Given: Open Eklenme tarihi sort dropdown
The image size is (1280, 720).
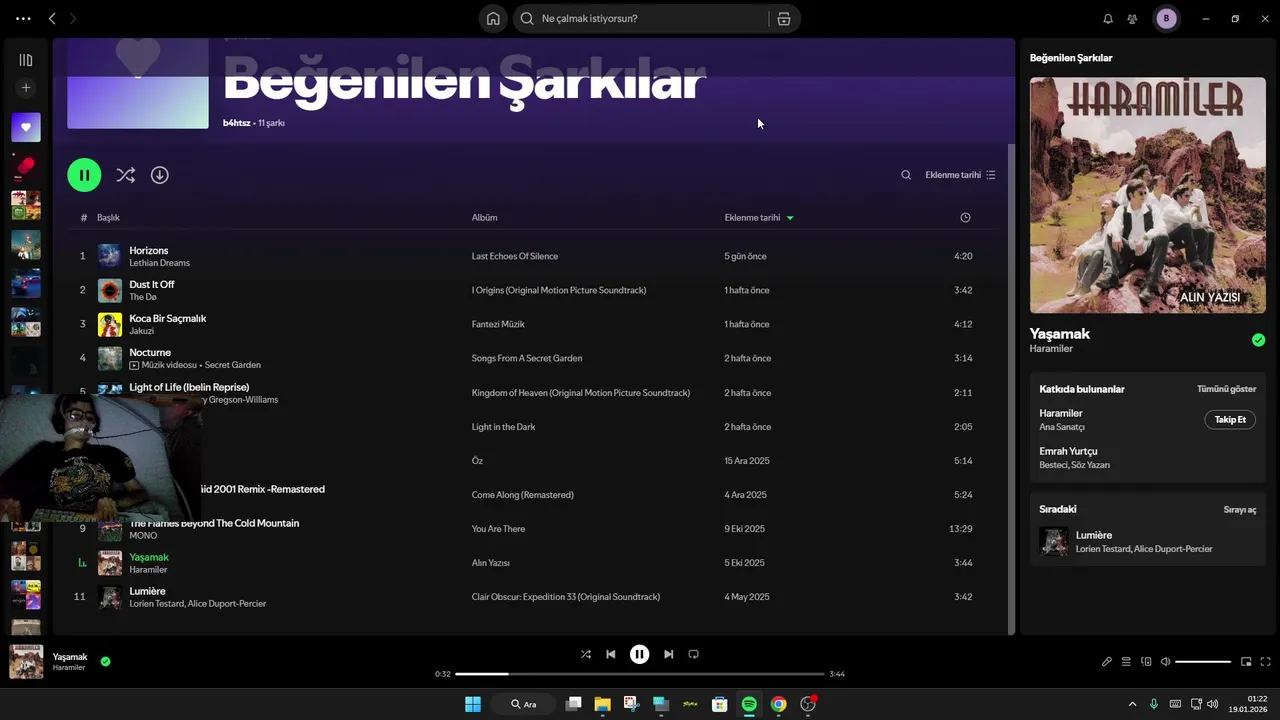Looking at the screenshot, I should click(960, 175).
